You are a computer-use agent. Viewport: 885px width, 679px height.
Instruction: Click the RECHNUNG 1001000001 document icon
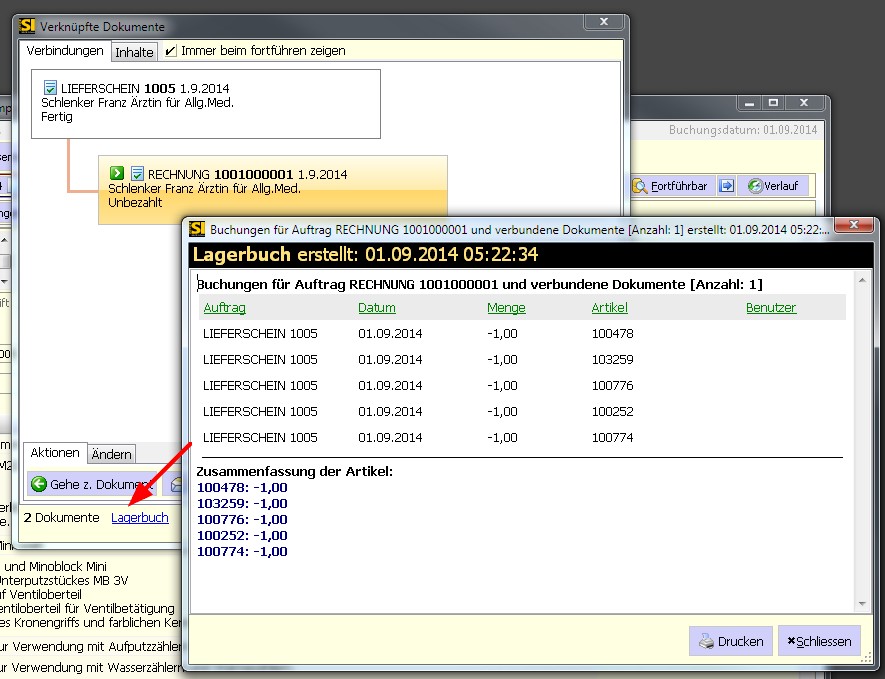click(137, 174)
